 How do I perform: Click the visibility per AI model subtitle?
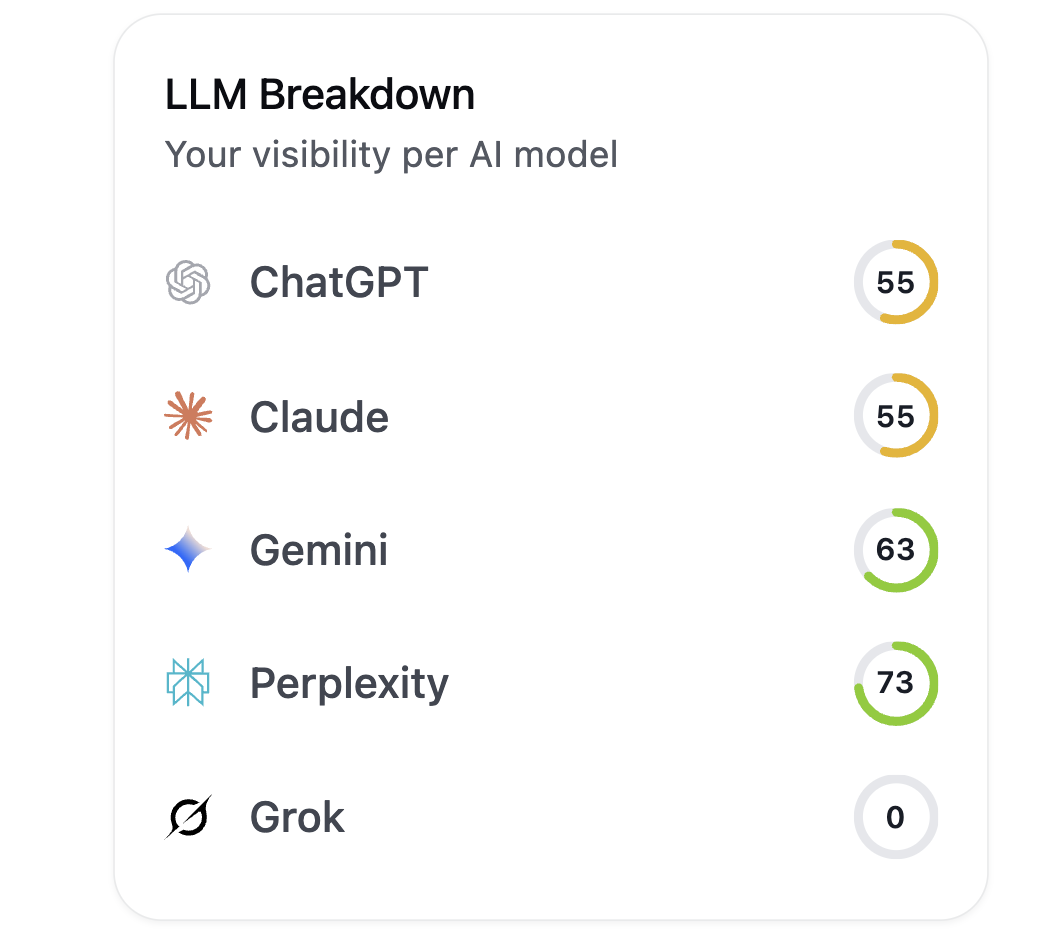click(x=391, y=155)
